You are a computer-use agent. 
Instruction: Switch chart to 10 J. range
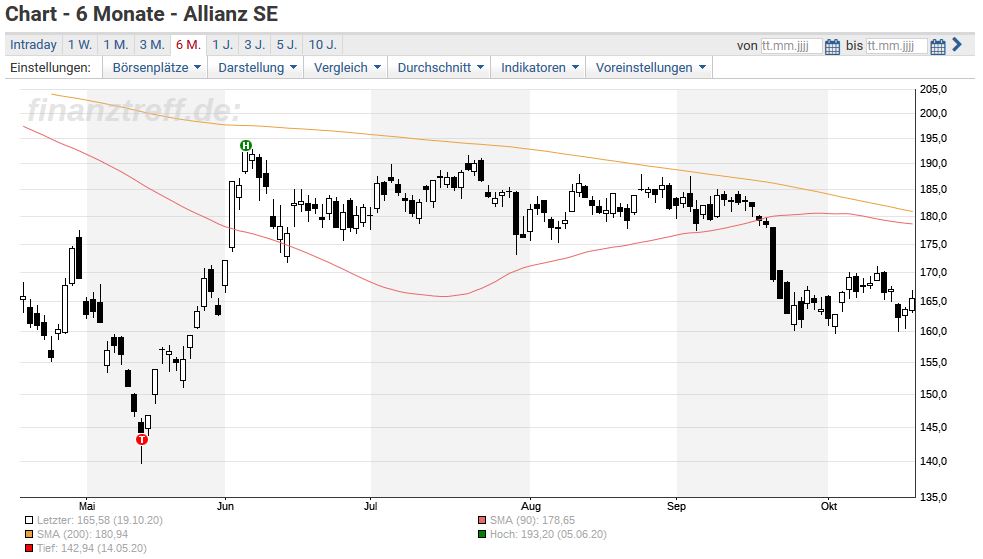click(x=322, y=44)
